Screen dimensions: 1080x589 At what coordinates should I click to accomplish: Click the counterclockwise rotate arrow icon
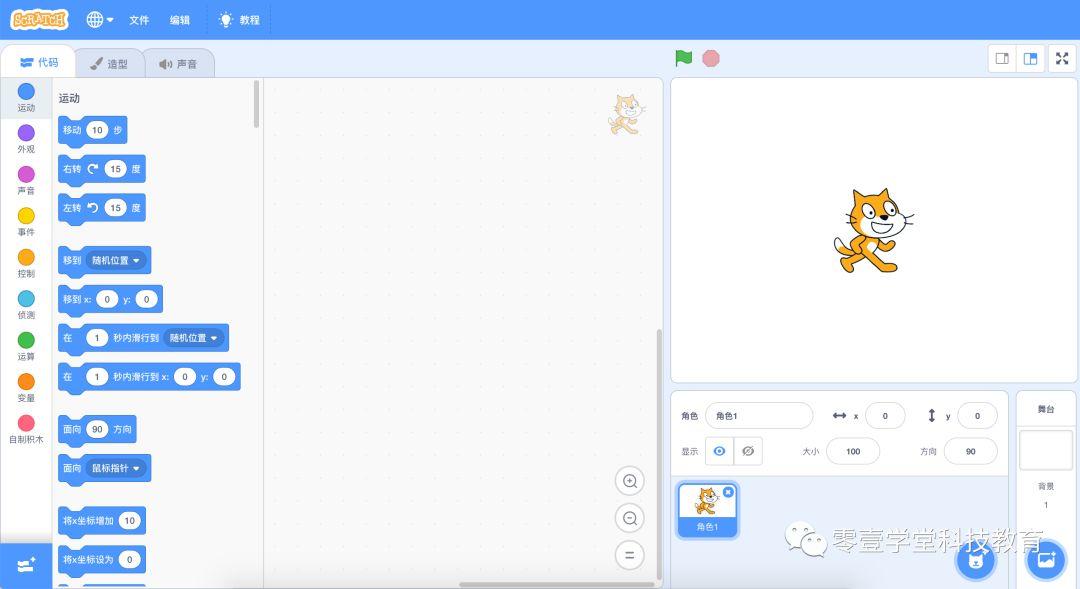92,207
